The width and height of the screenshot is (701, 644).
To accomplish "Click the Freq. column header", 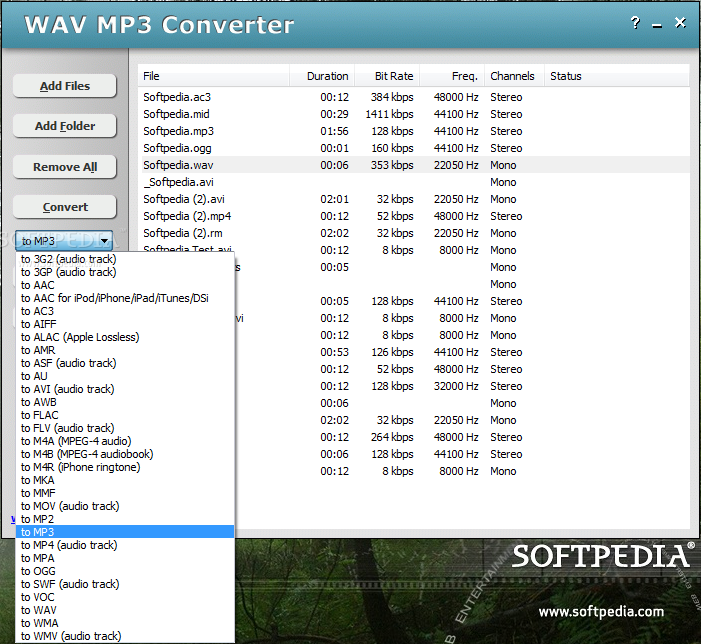I will point(452,76).
